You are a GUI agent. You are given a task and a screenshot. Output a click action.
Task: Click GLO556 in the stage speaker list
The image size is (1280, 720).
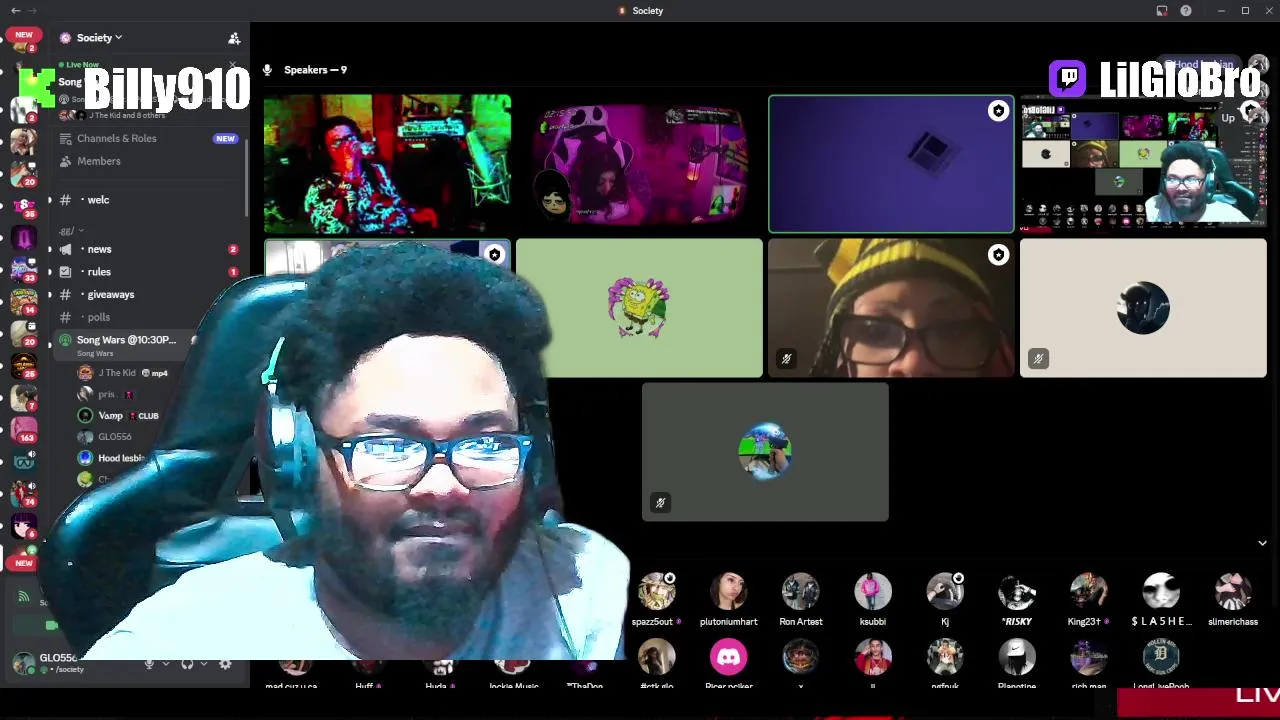(114, 437)
